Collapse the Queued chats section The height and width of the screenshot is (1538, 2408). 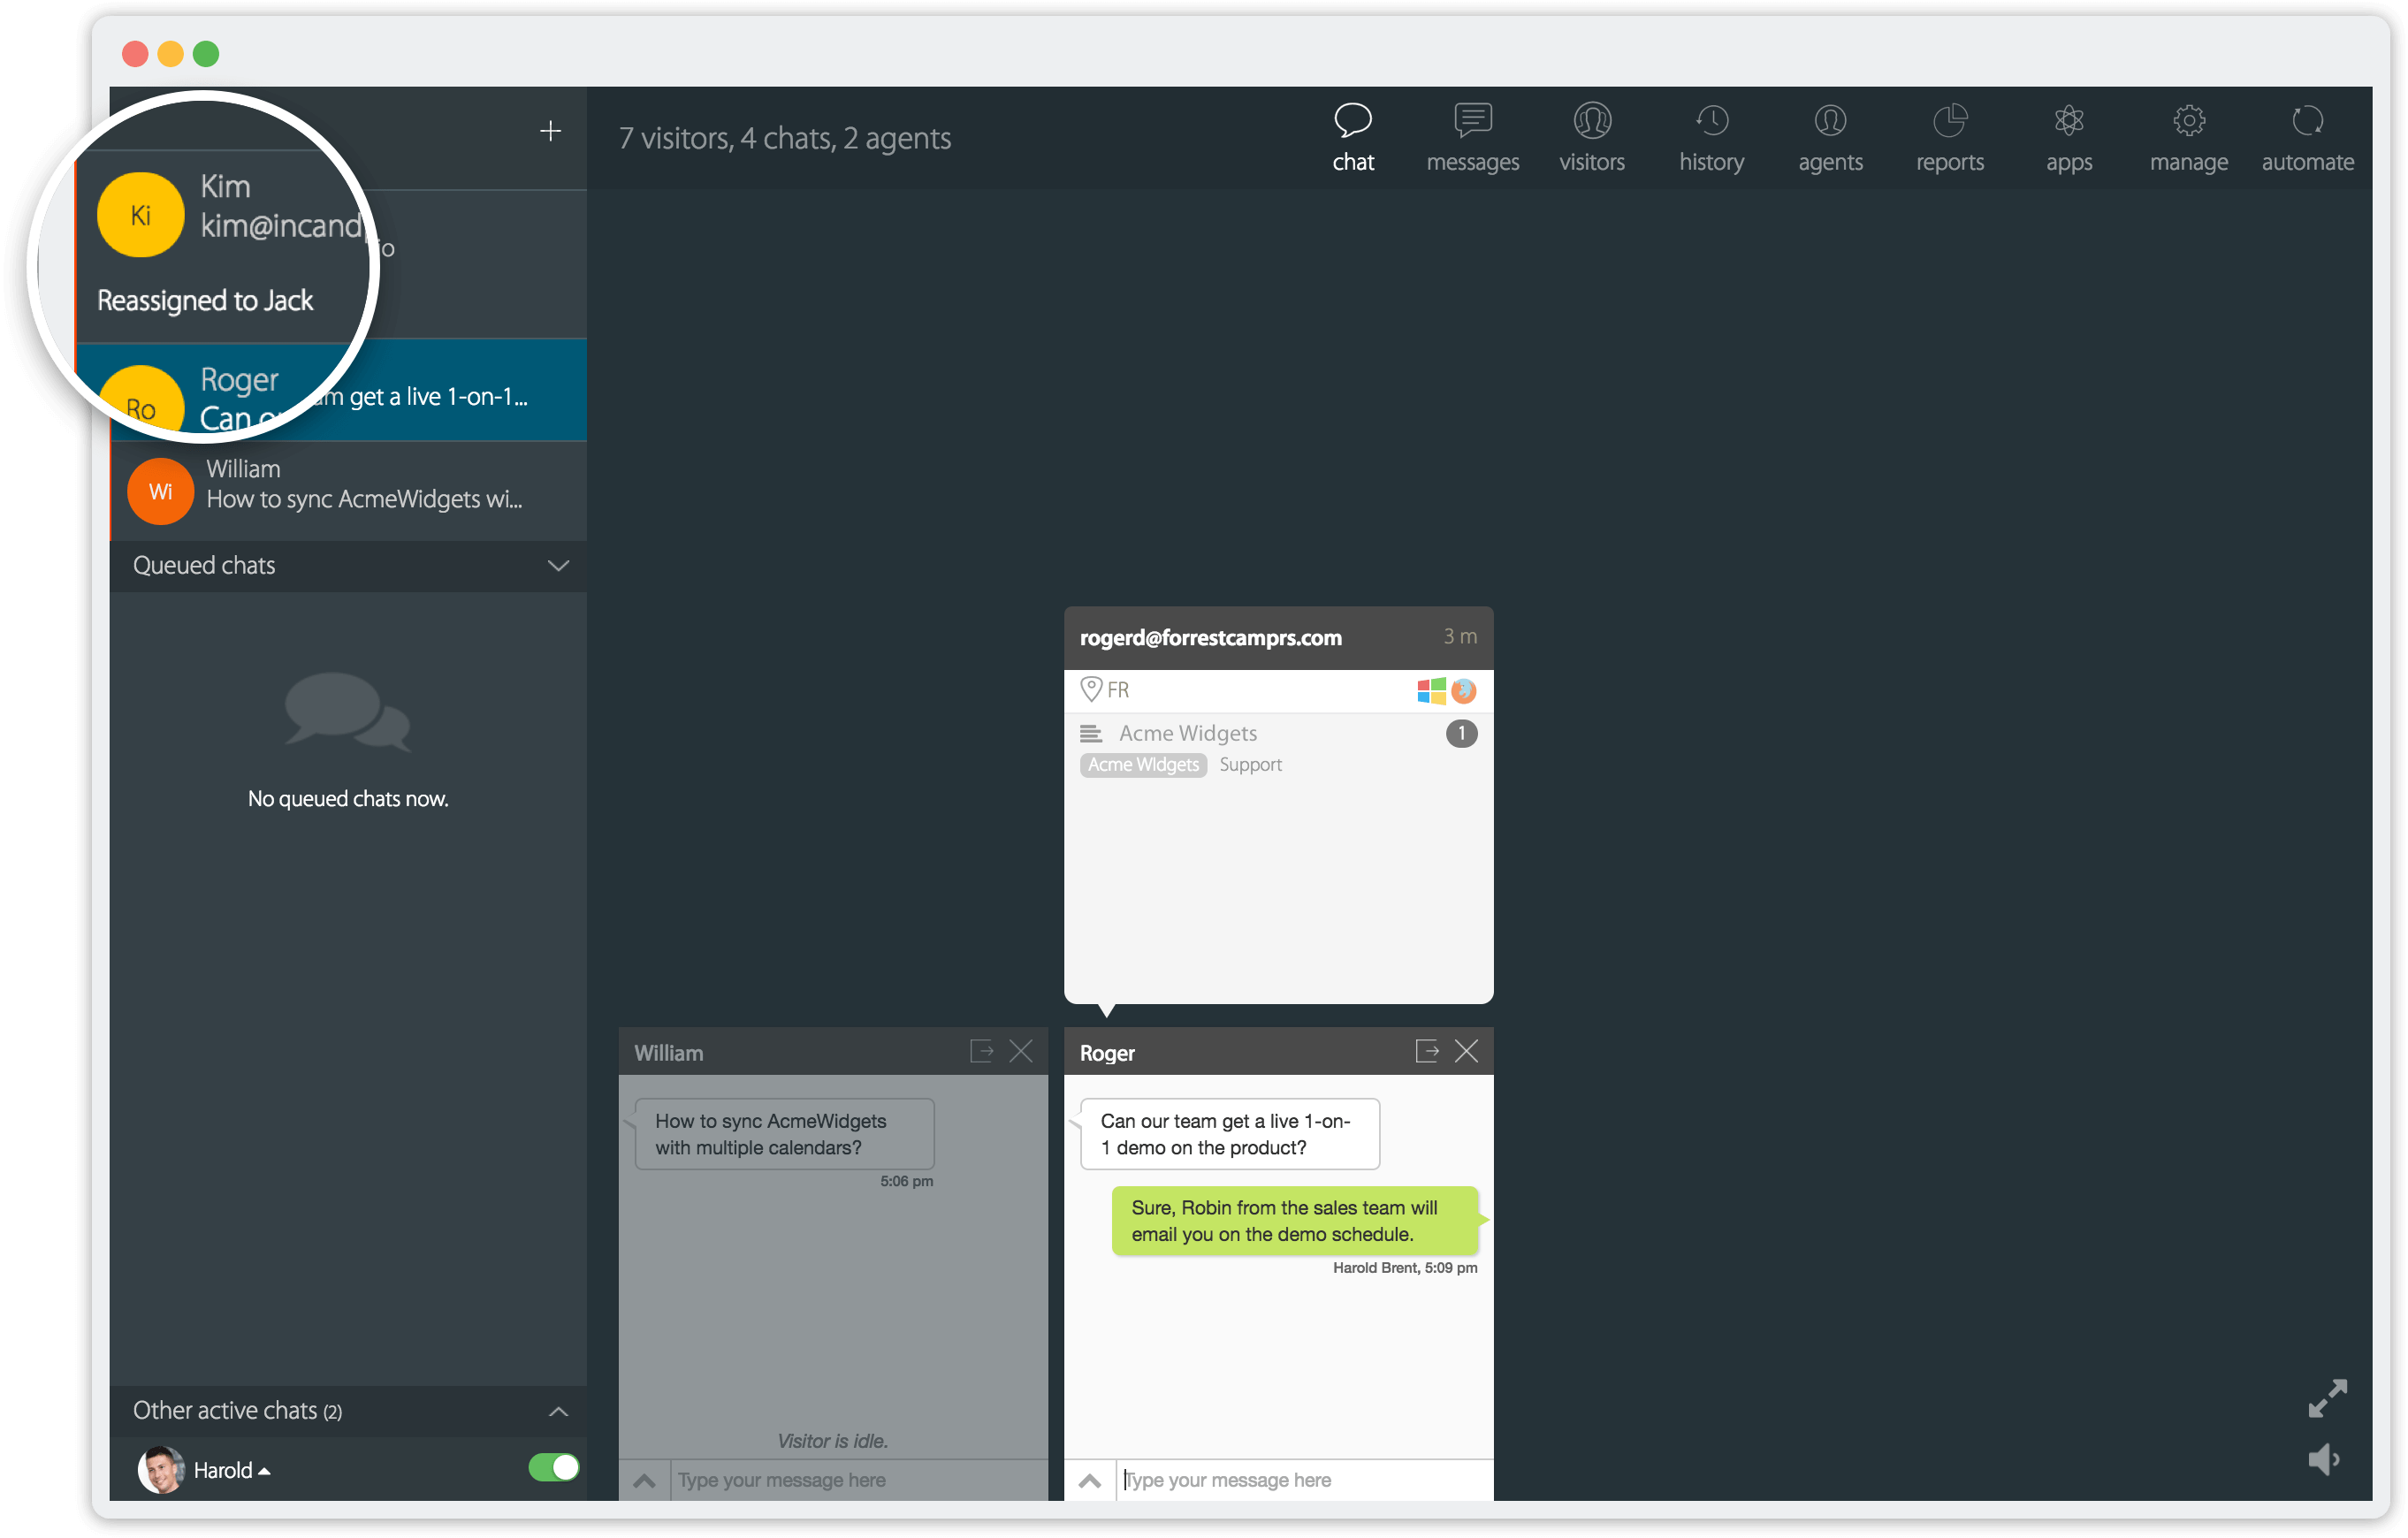[558, 565]
